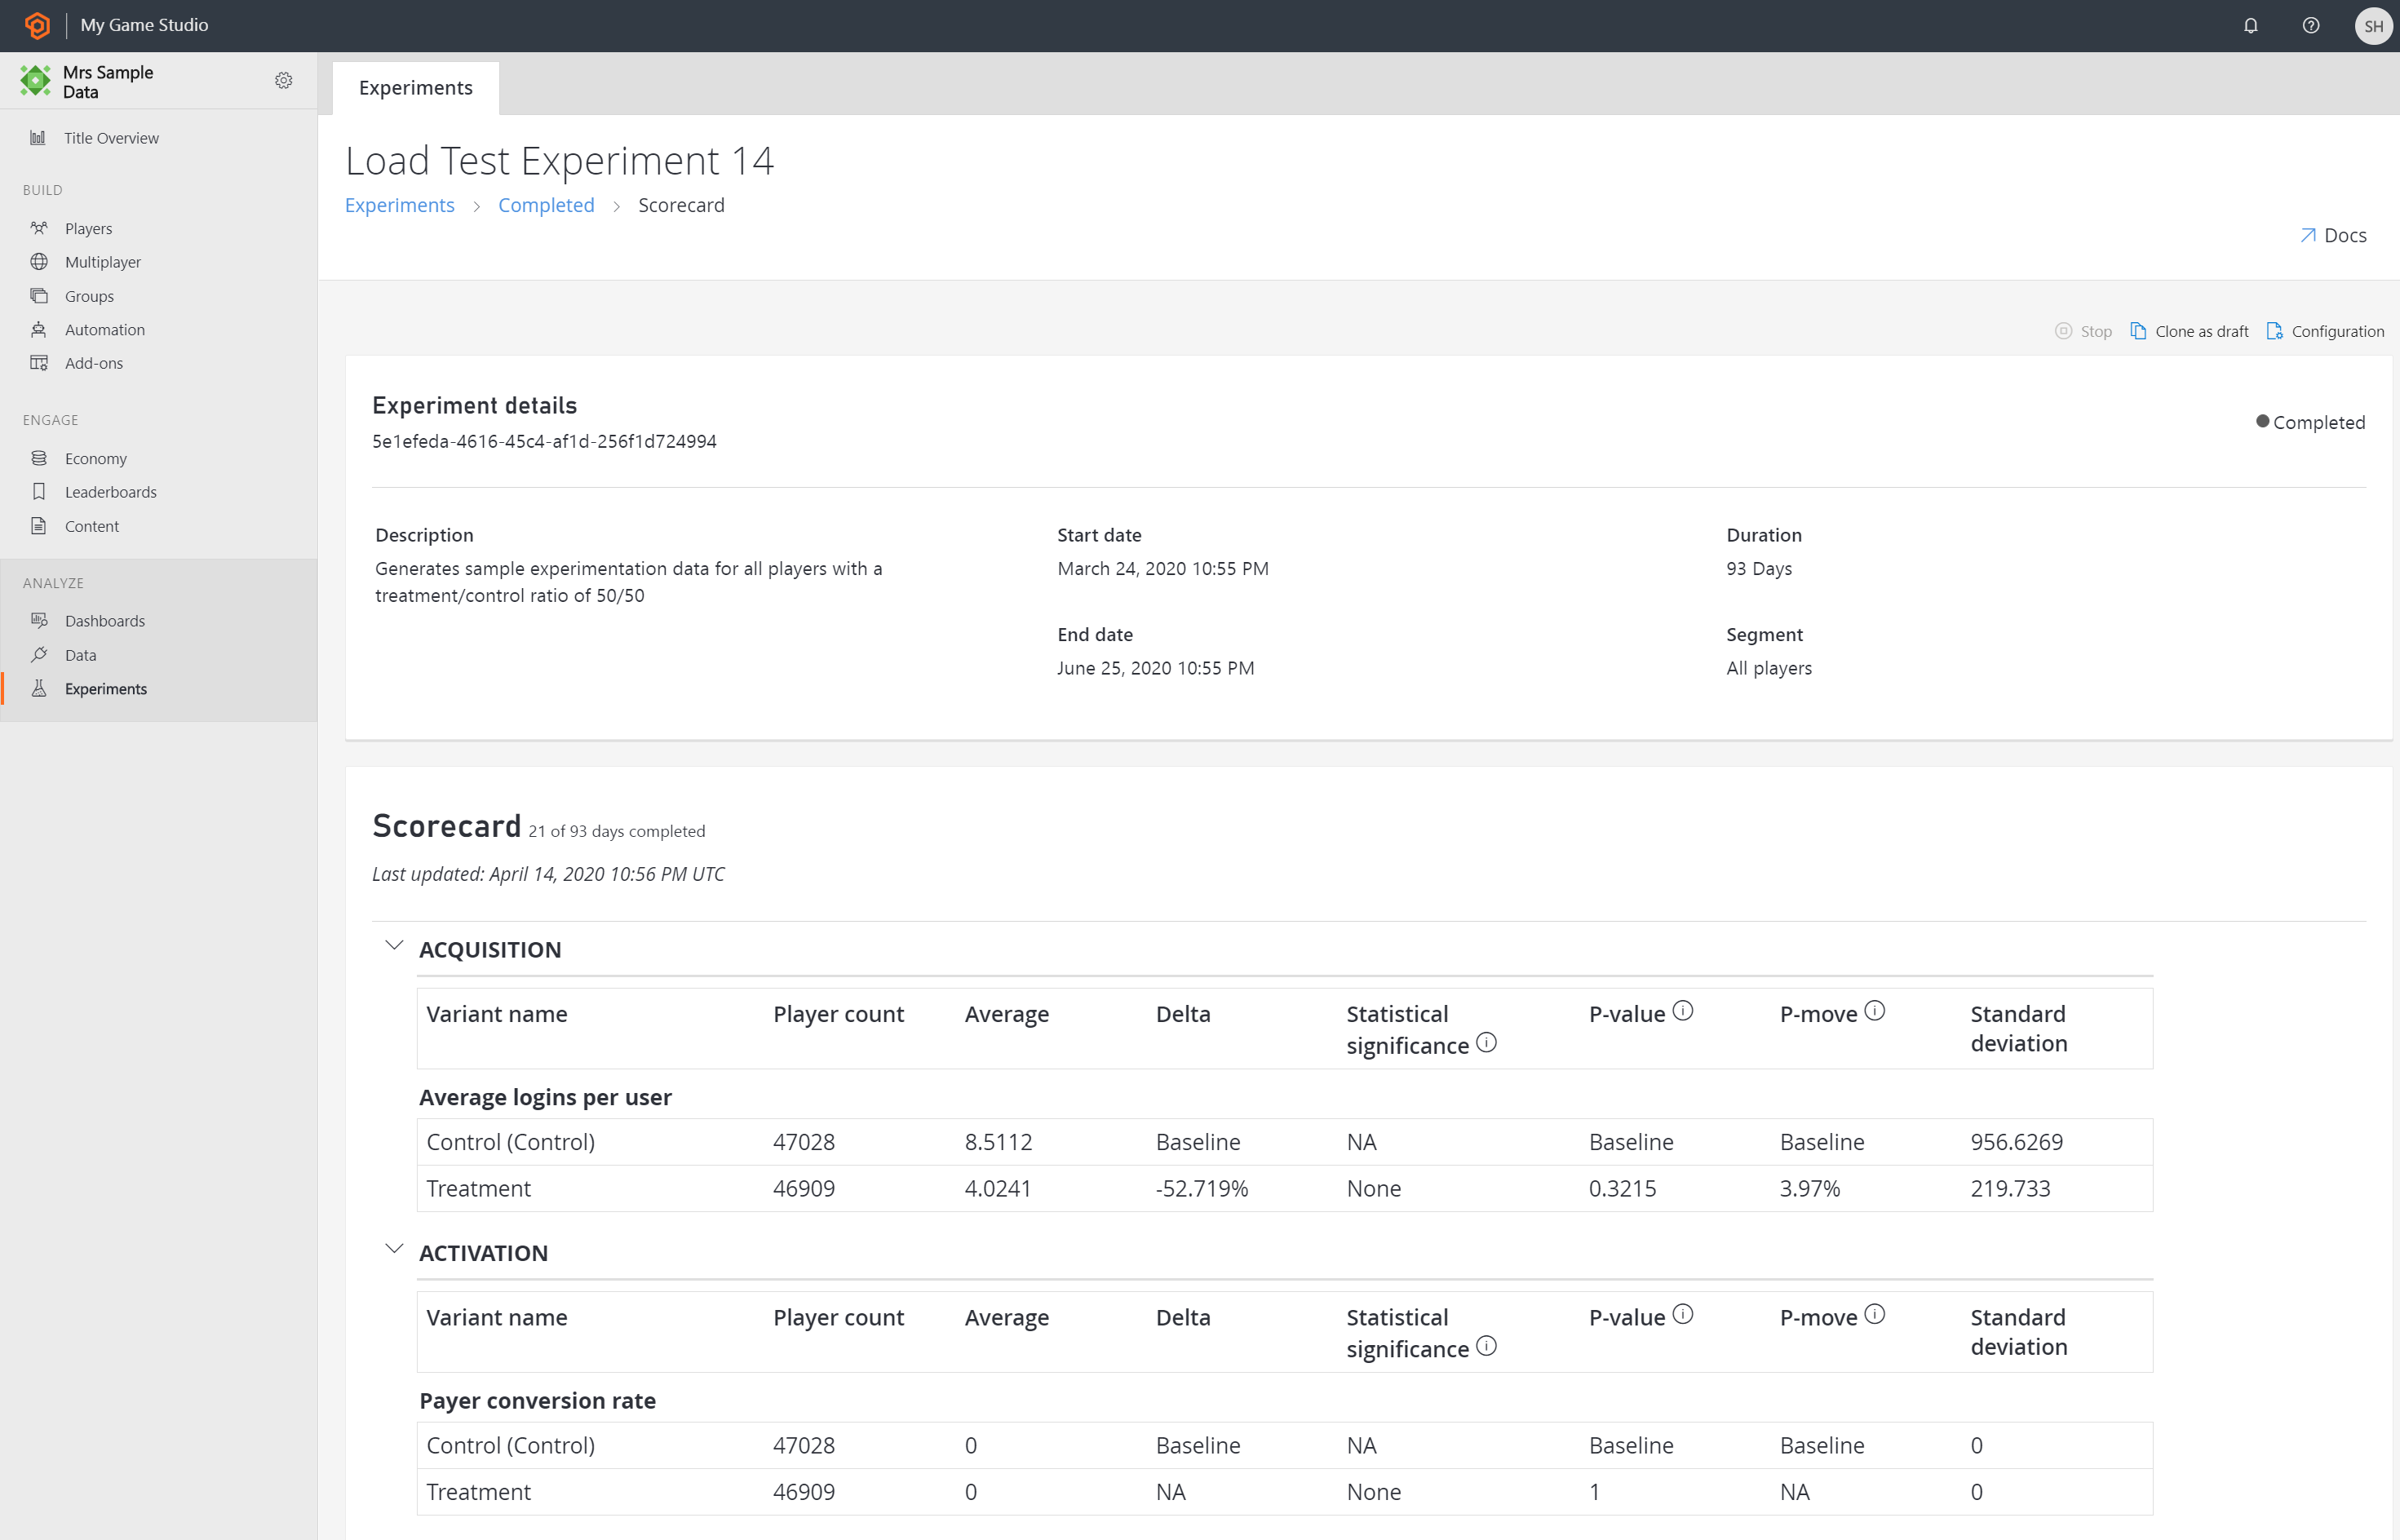
Task: Toggle Stop experiment button
Action: pos(2085,330)
